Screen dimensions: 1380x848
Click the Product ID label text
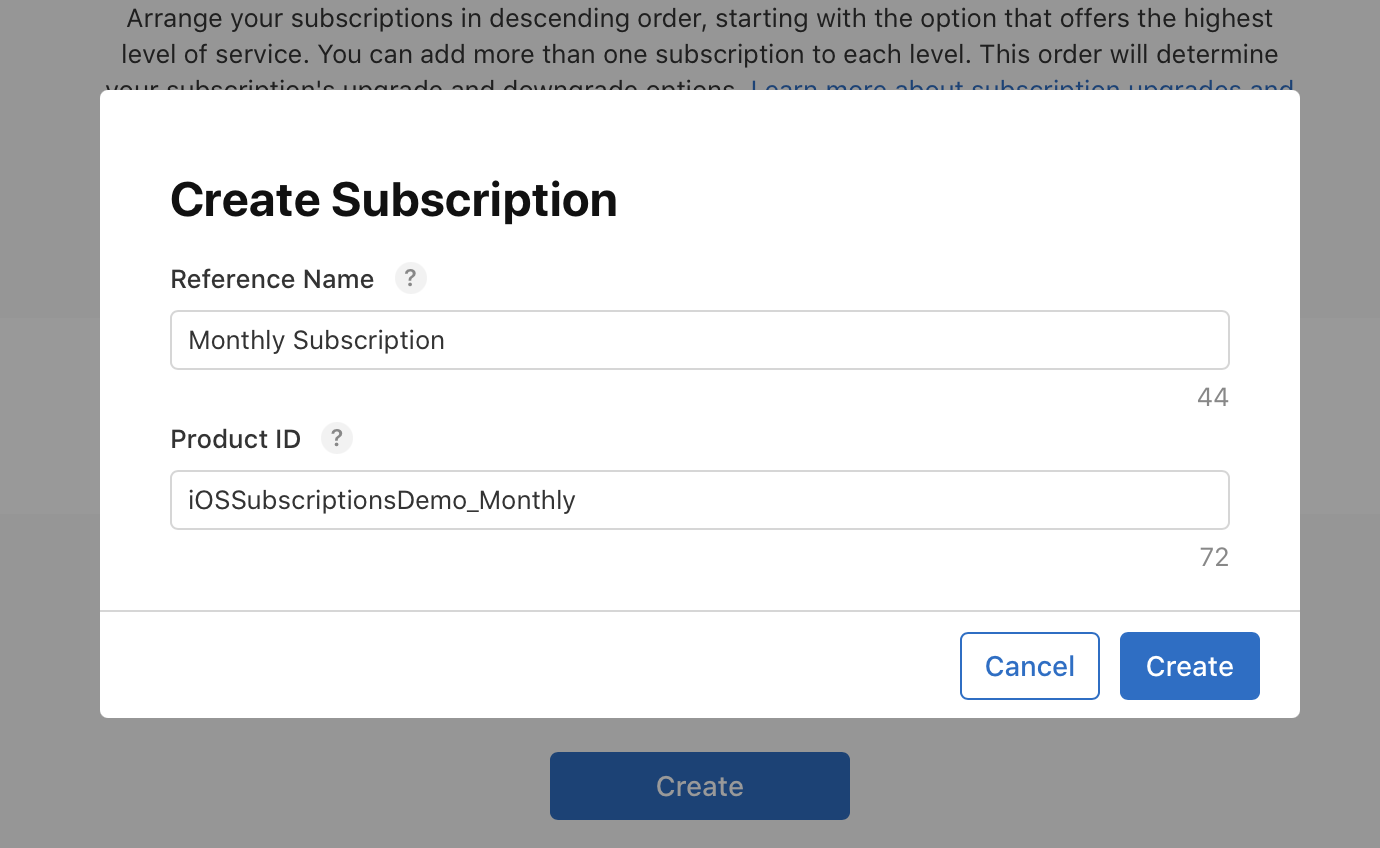[x=236, y=439]
